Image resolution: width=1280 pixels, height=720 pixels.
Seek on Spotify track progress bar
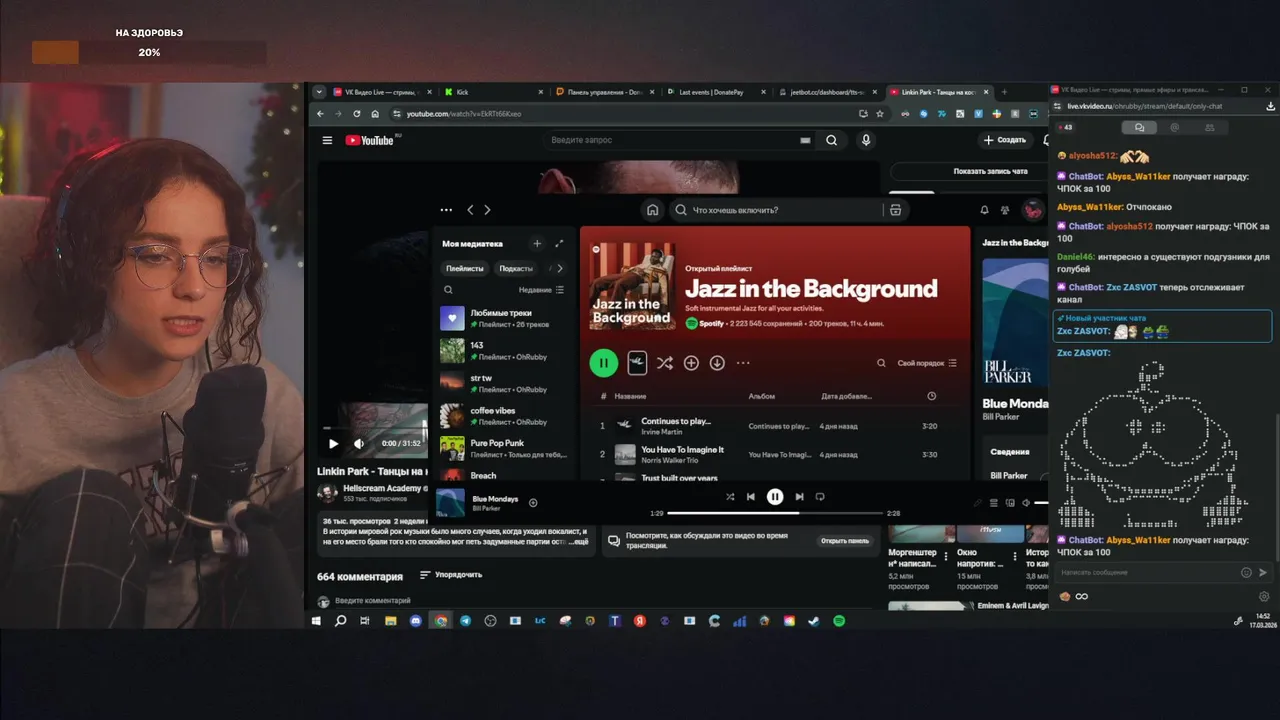click(775, 513)
